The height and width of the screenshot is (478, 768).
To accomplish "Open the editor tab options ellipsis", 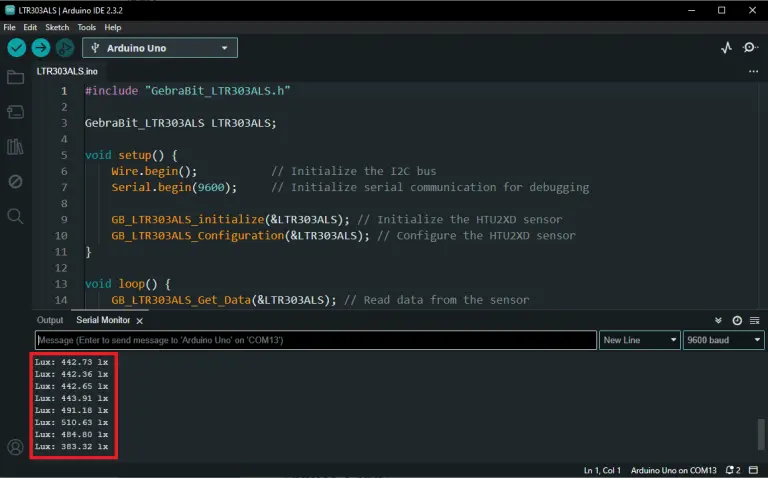I will click(x=753, y=72).
